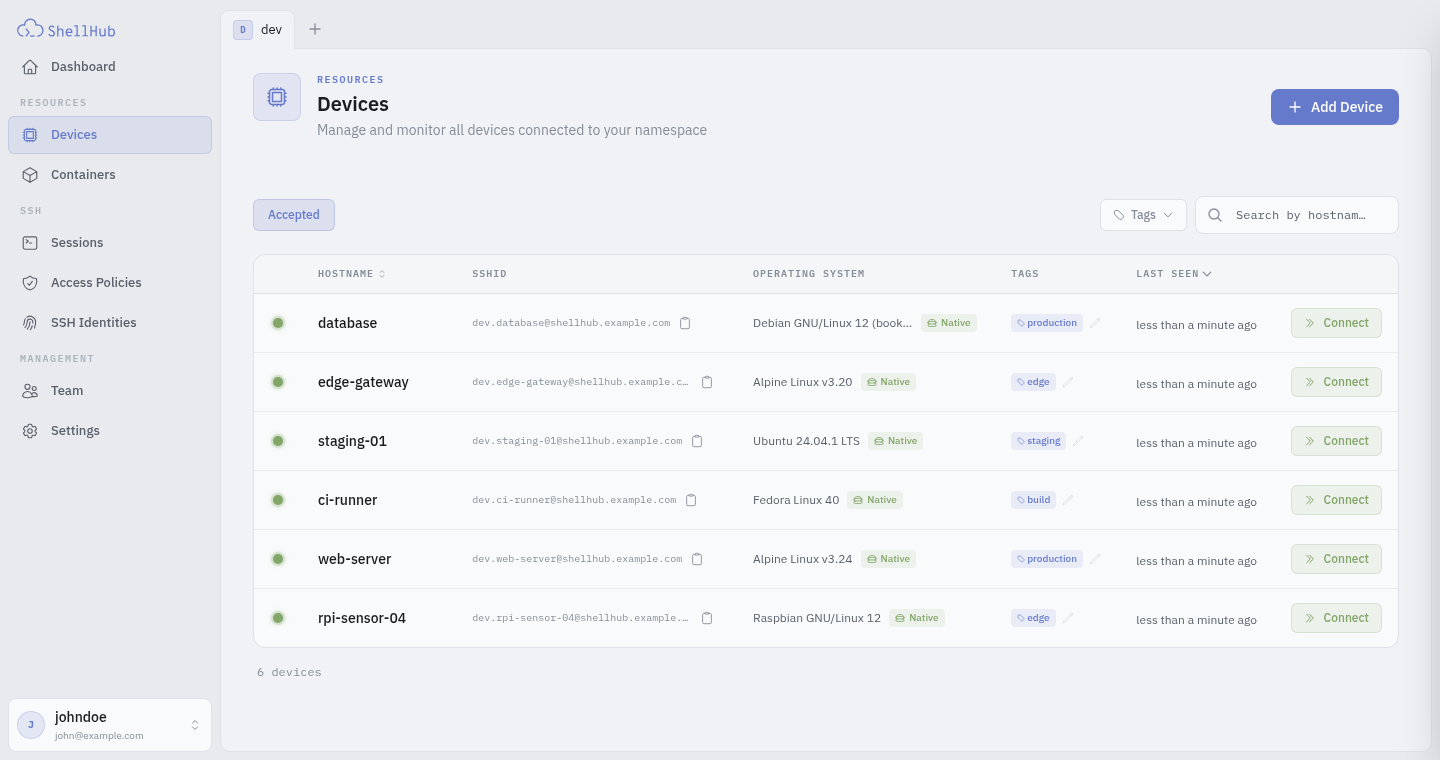Click the Add Device button
Screen dimensions: 1440x760
coord(1335,107)
